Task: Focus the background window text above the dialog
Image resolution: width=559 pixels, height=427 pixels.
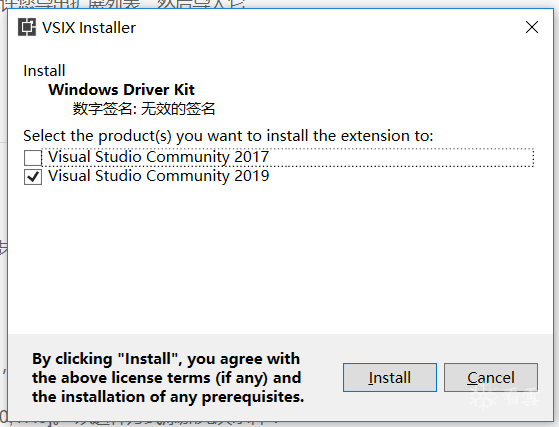Action: click(123, 4)
